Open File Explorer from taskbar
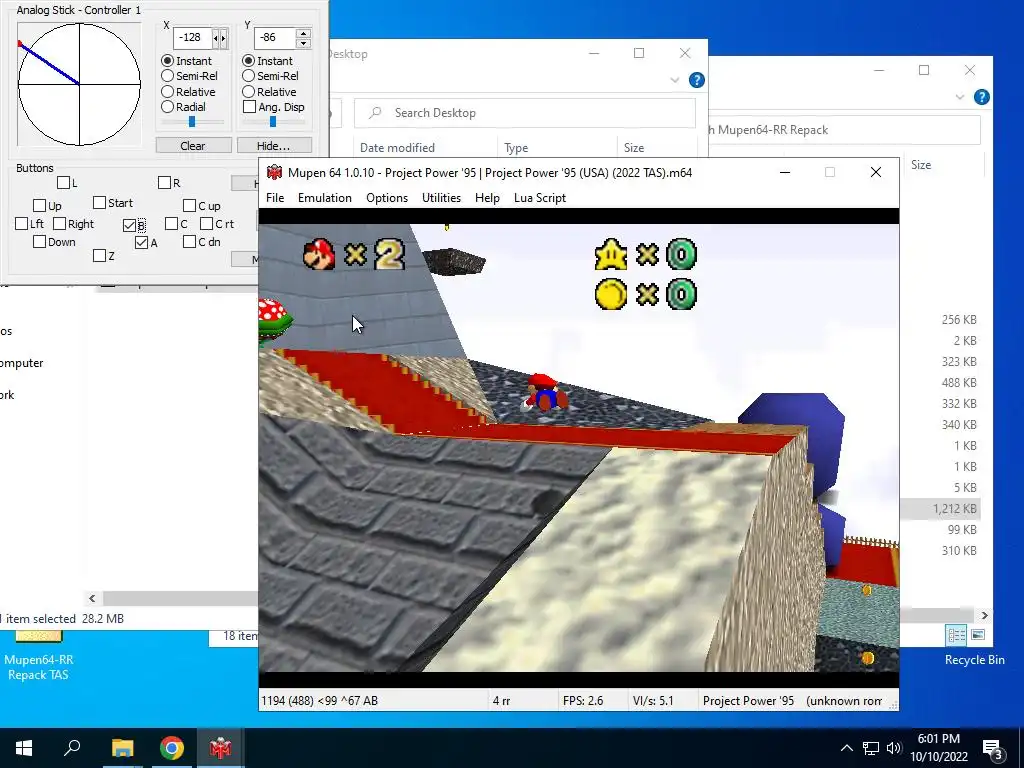This screenshot has width=1024, height=768. click(122, 748)
